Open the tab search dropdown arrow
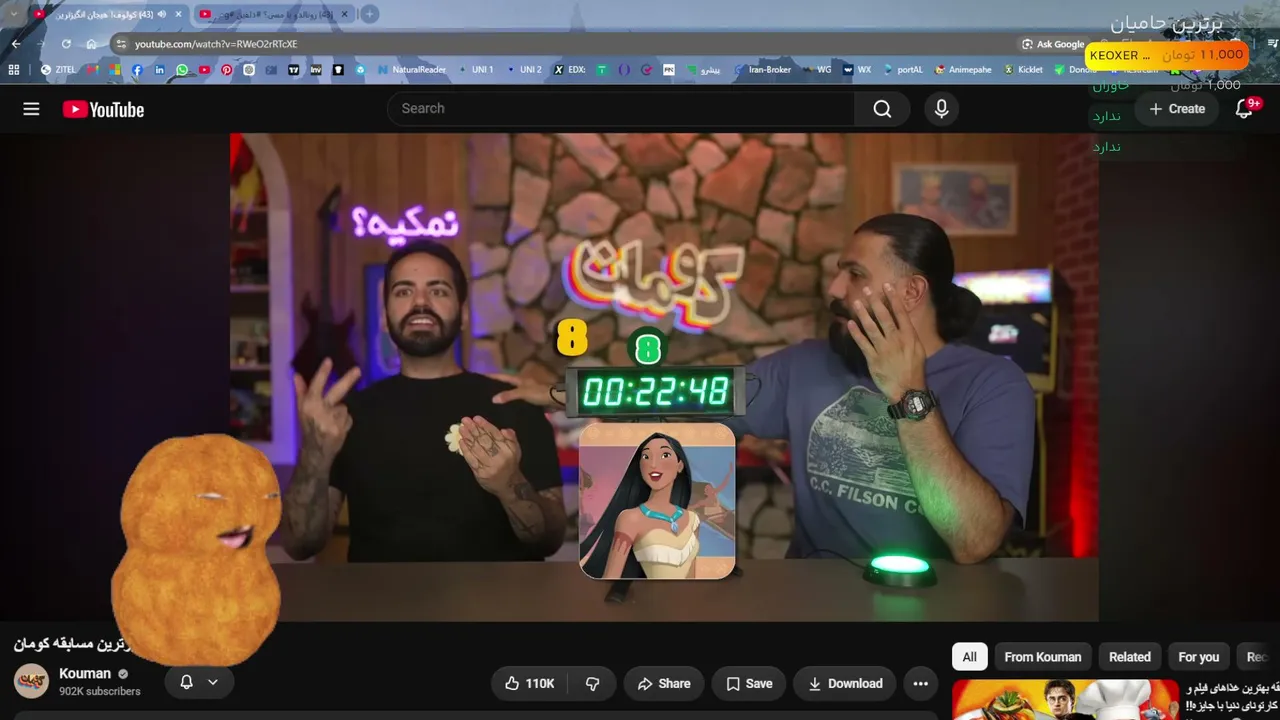This screenshot has width=1280, height=720. tap(14, 14)
